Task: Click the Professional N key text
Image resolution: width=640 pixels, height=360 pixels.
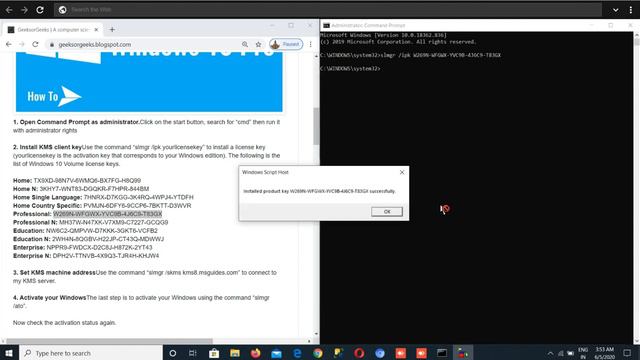Action: 113,222
